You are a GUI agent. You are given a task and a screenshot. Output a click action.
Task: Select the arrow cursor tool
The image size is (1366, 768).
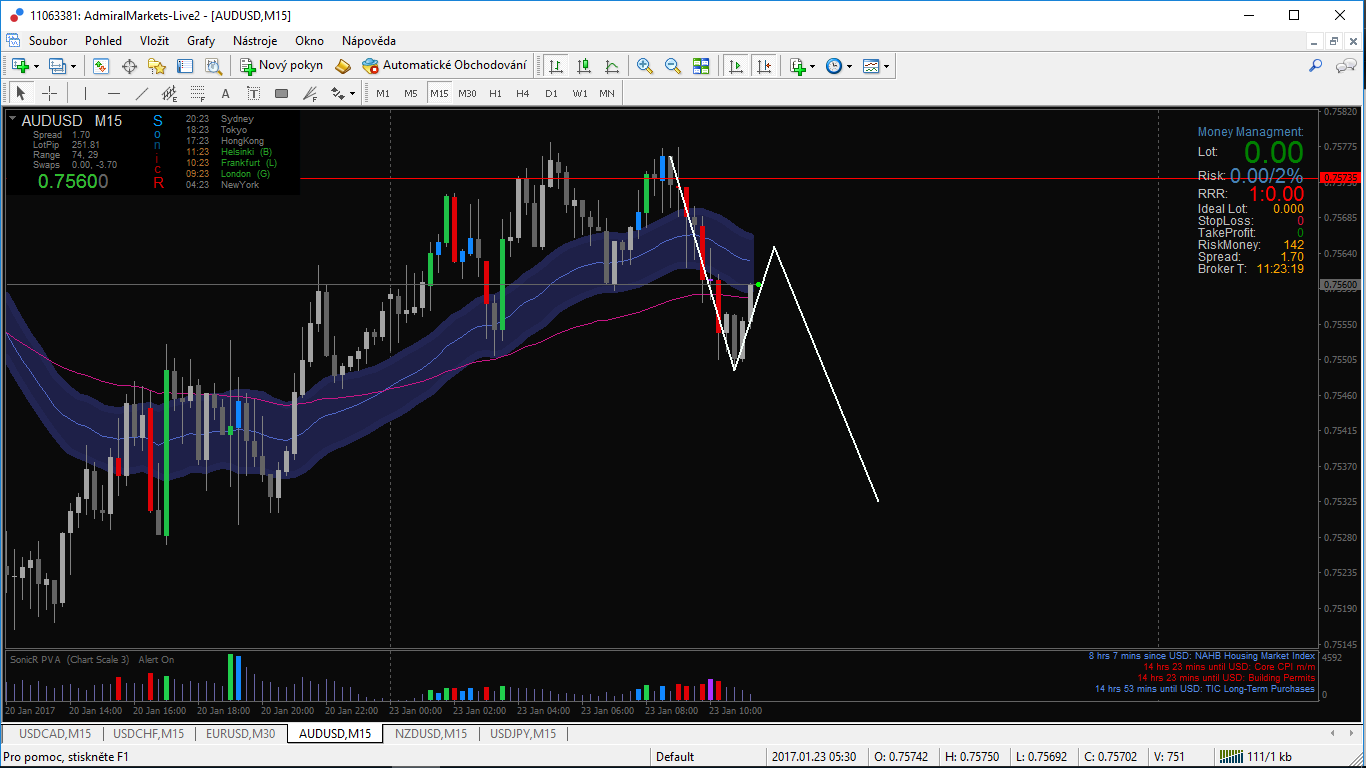[x=21, y=93]
